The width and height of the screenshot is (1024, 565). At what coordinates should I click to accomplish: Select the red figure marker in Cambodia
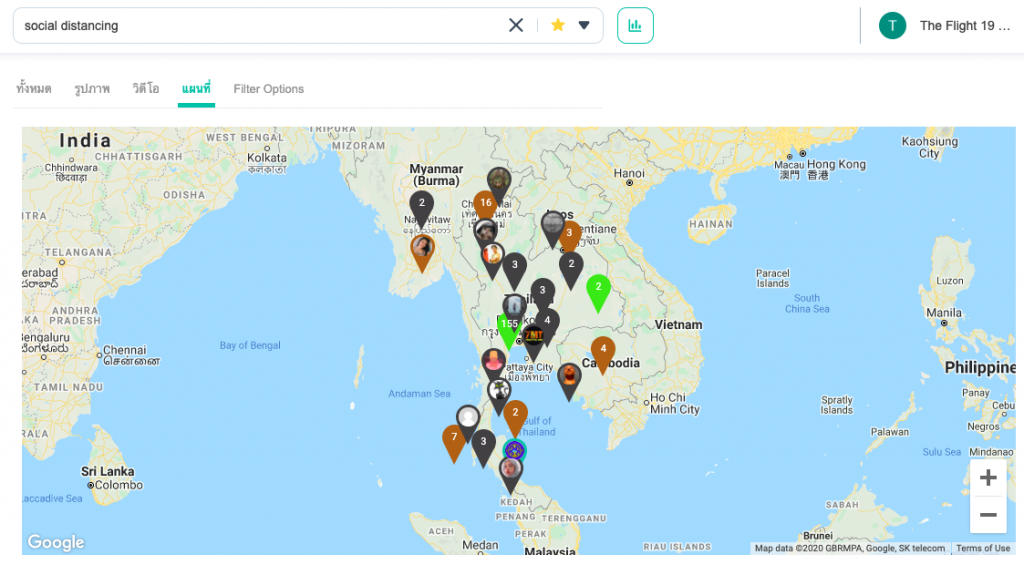[x=569, y=381]
